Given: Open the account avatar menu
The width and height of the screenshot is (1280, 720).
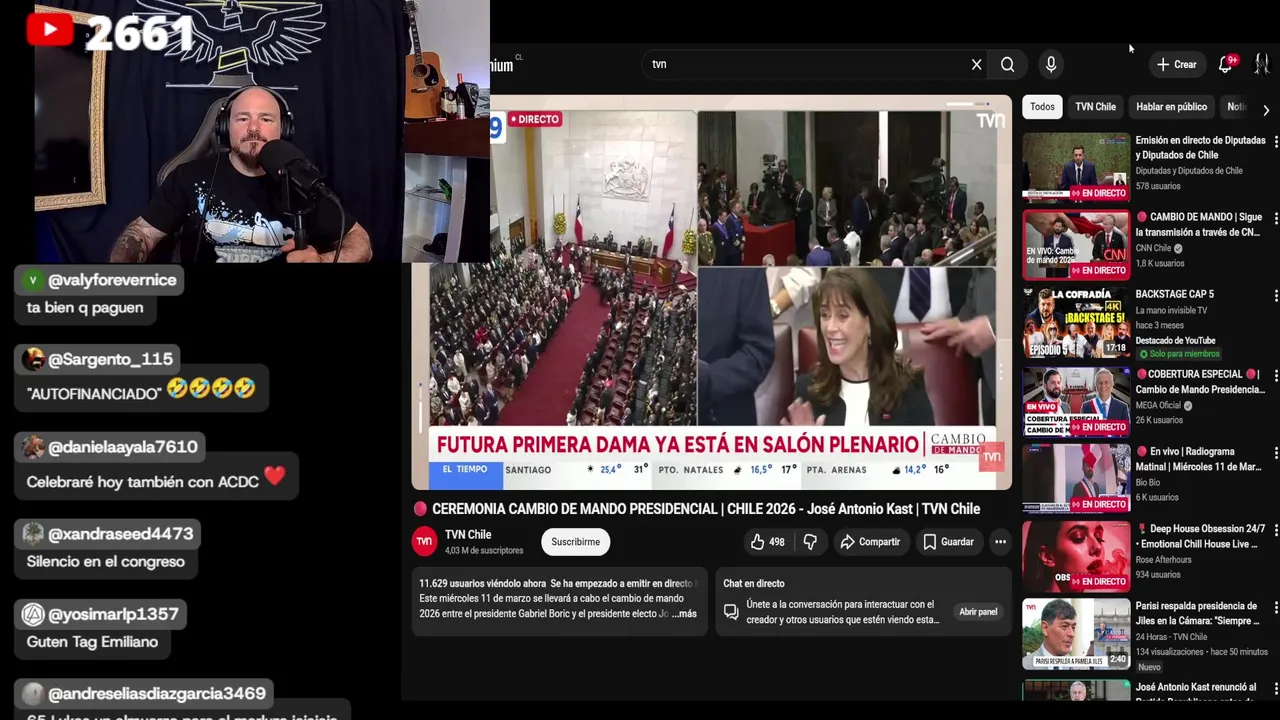Looking at the screenshot, I should point(1261,64).
